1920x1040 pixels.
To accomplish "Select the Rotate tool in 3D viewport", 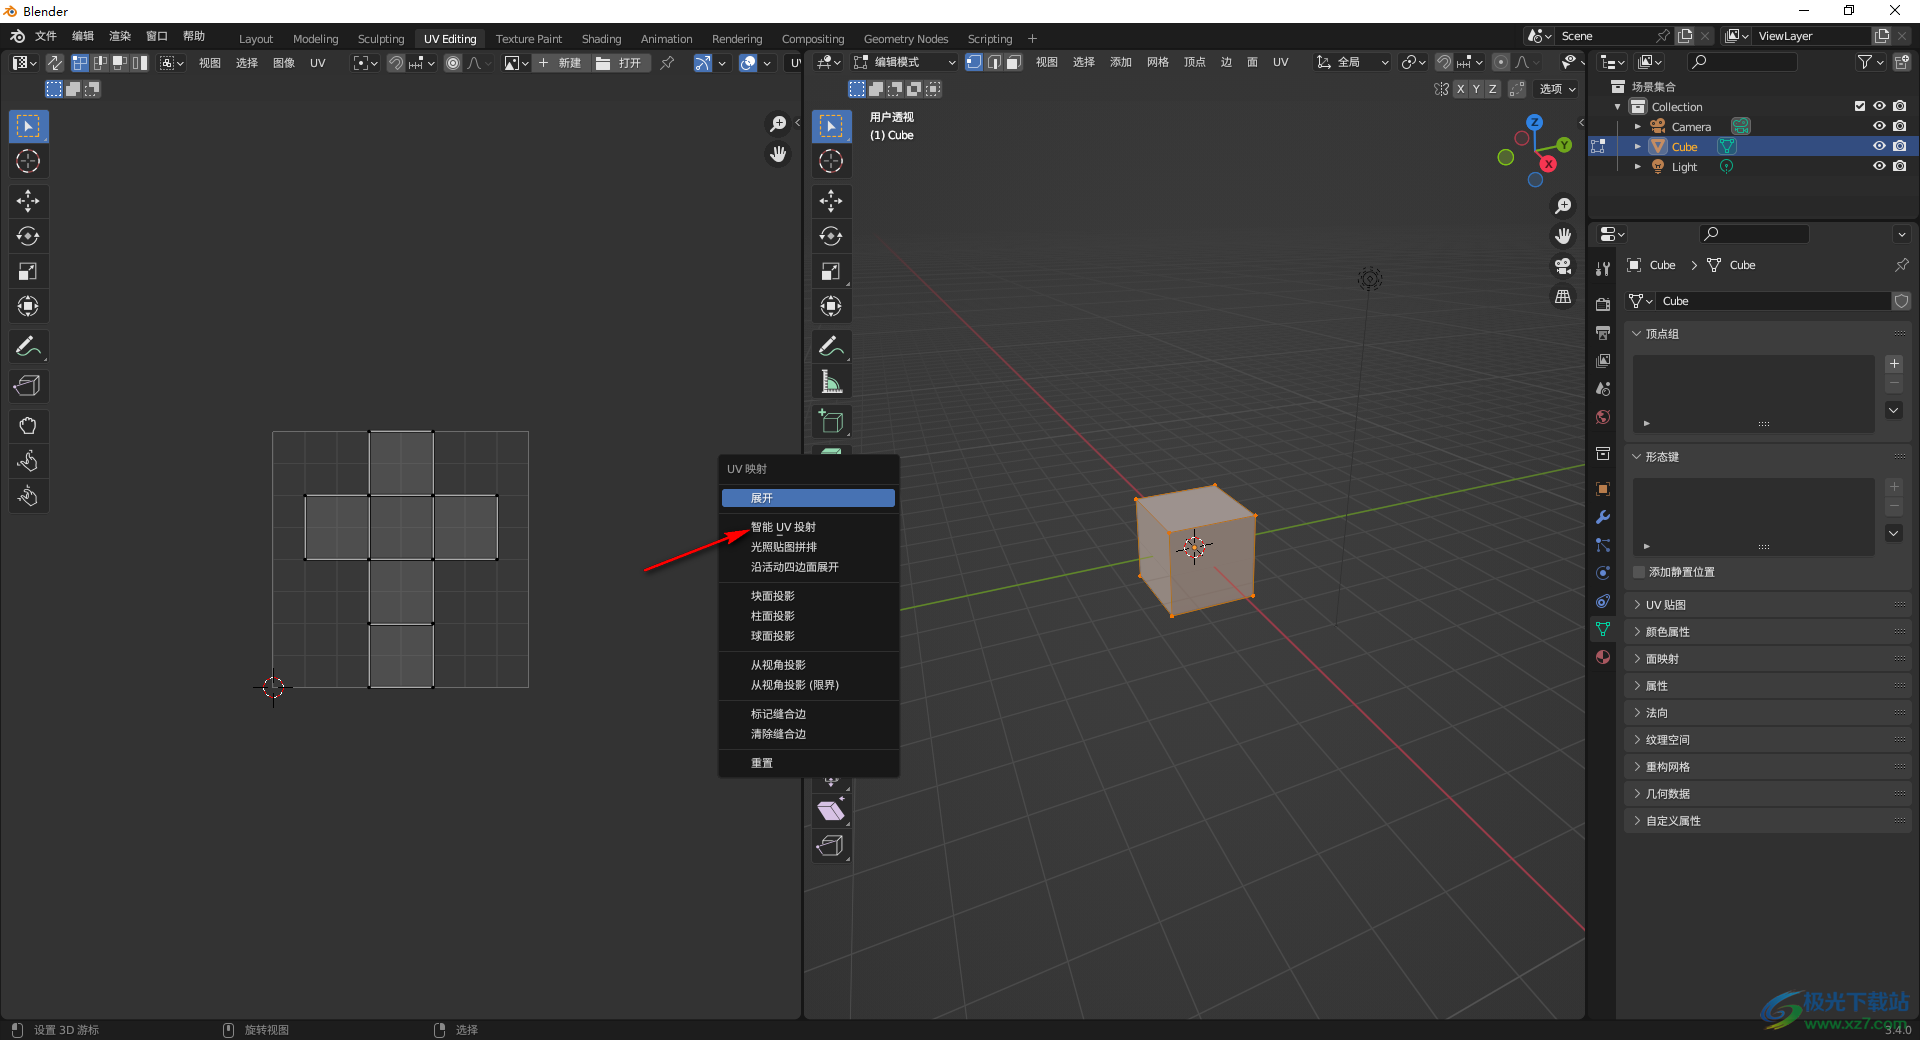I will (x=831, y=236).
